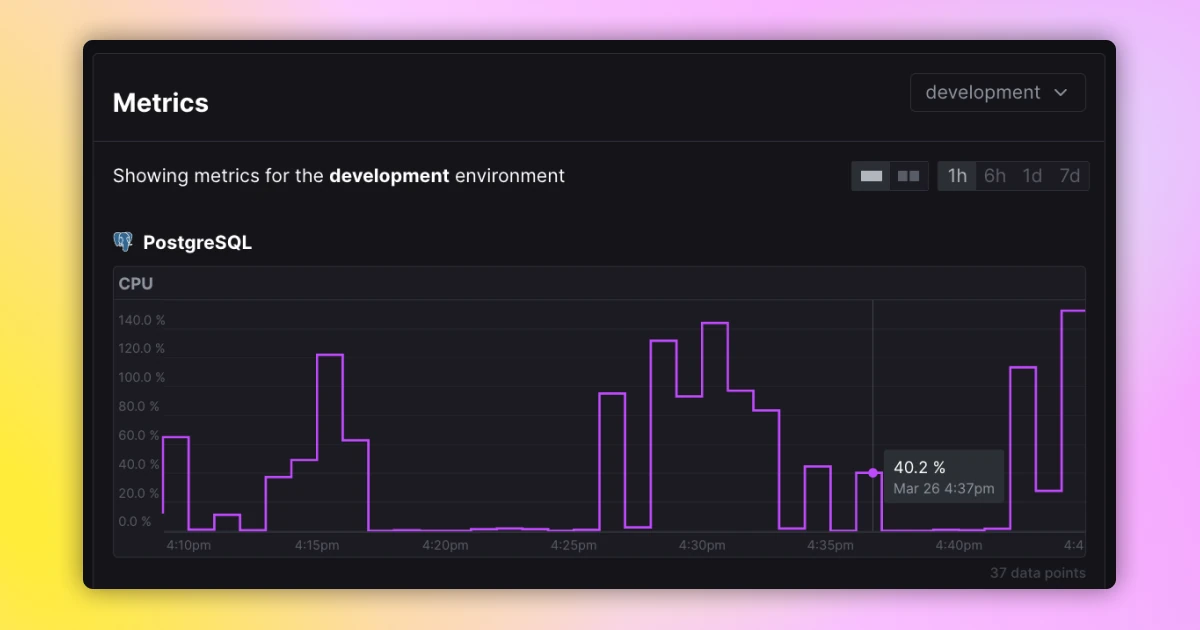
Task: Click the 20.0 % axis label
Action: point(139,494)
